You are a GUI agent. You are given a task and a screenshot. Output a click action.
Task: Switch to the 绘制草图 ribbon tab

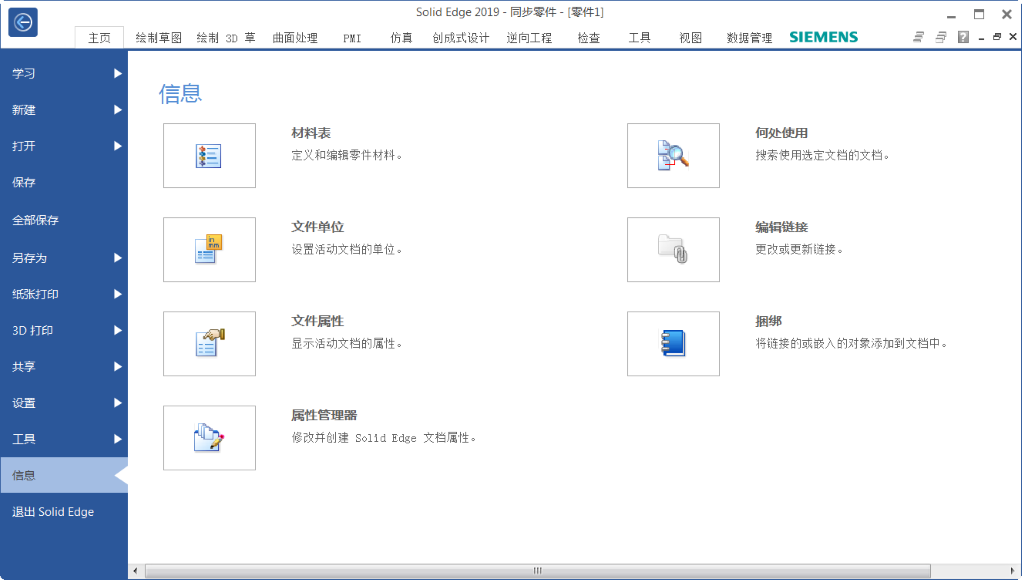pos(158,38)
